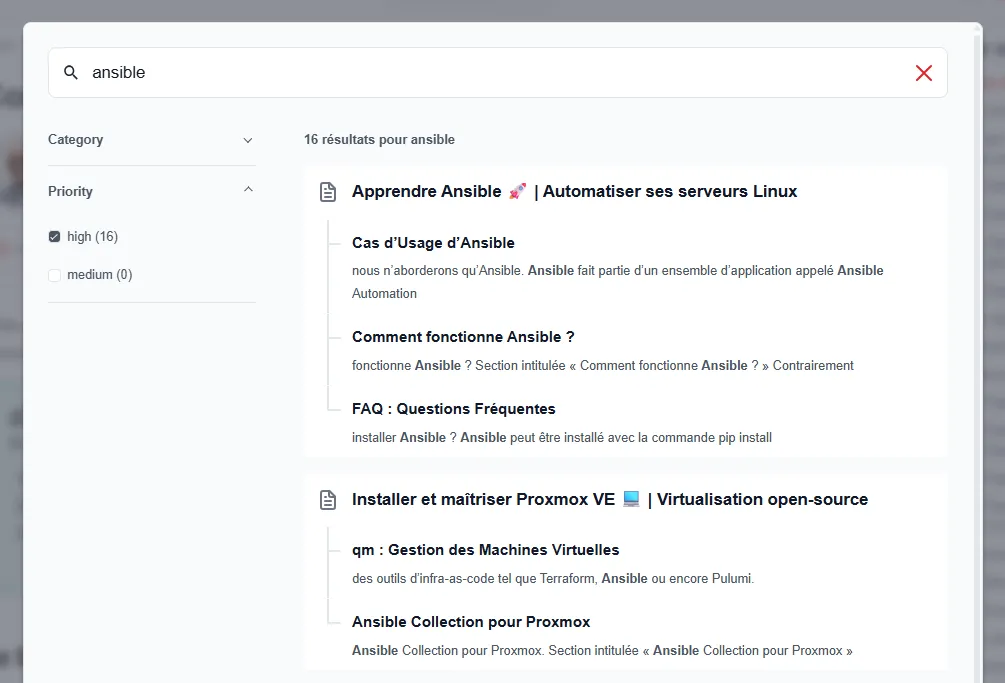Image resolution: width=1005 pixels, height=683 pixels.
Task: Click the document icon beside the Proxmox result
Action: (328, 499)
